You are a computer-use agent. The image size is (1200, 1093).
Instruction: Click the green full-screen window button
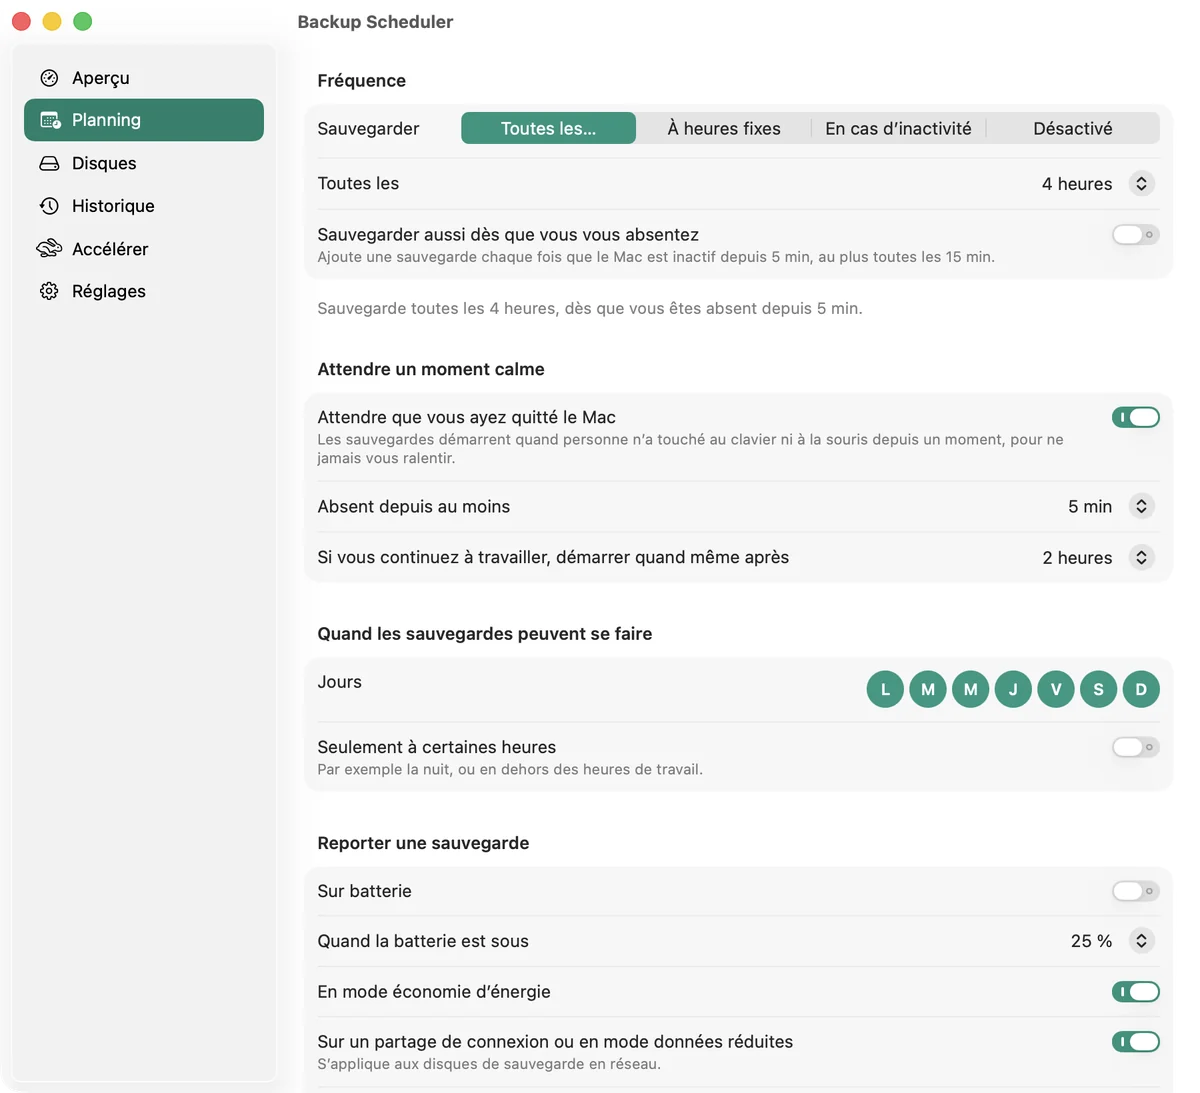point(83,21)
